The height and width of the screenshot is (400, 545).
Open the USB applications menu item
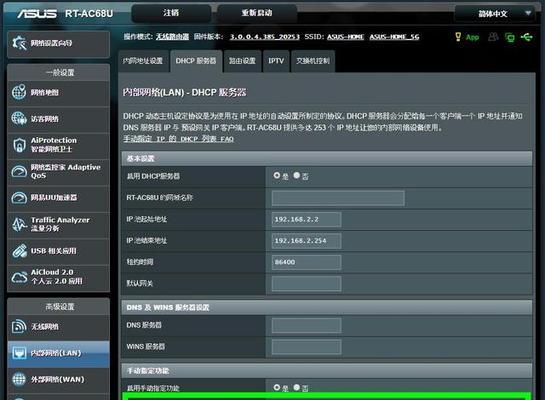tap(58, 251)
